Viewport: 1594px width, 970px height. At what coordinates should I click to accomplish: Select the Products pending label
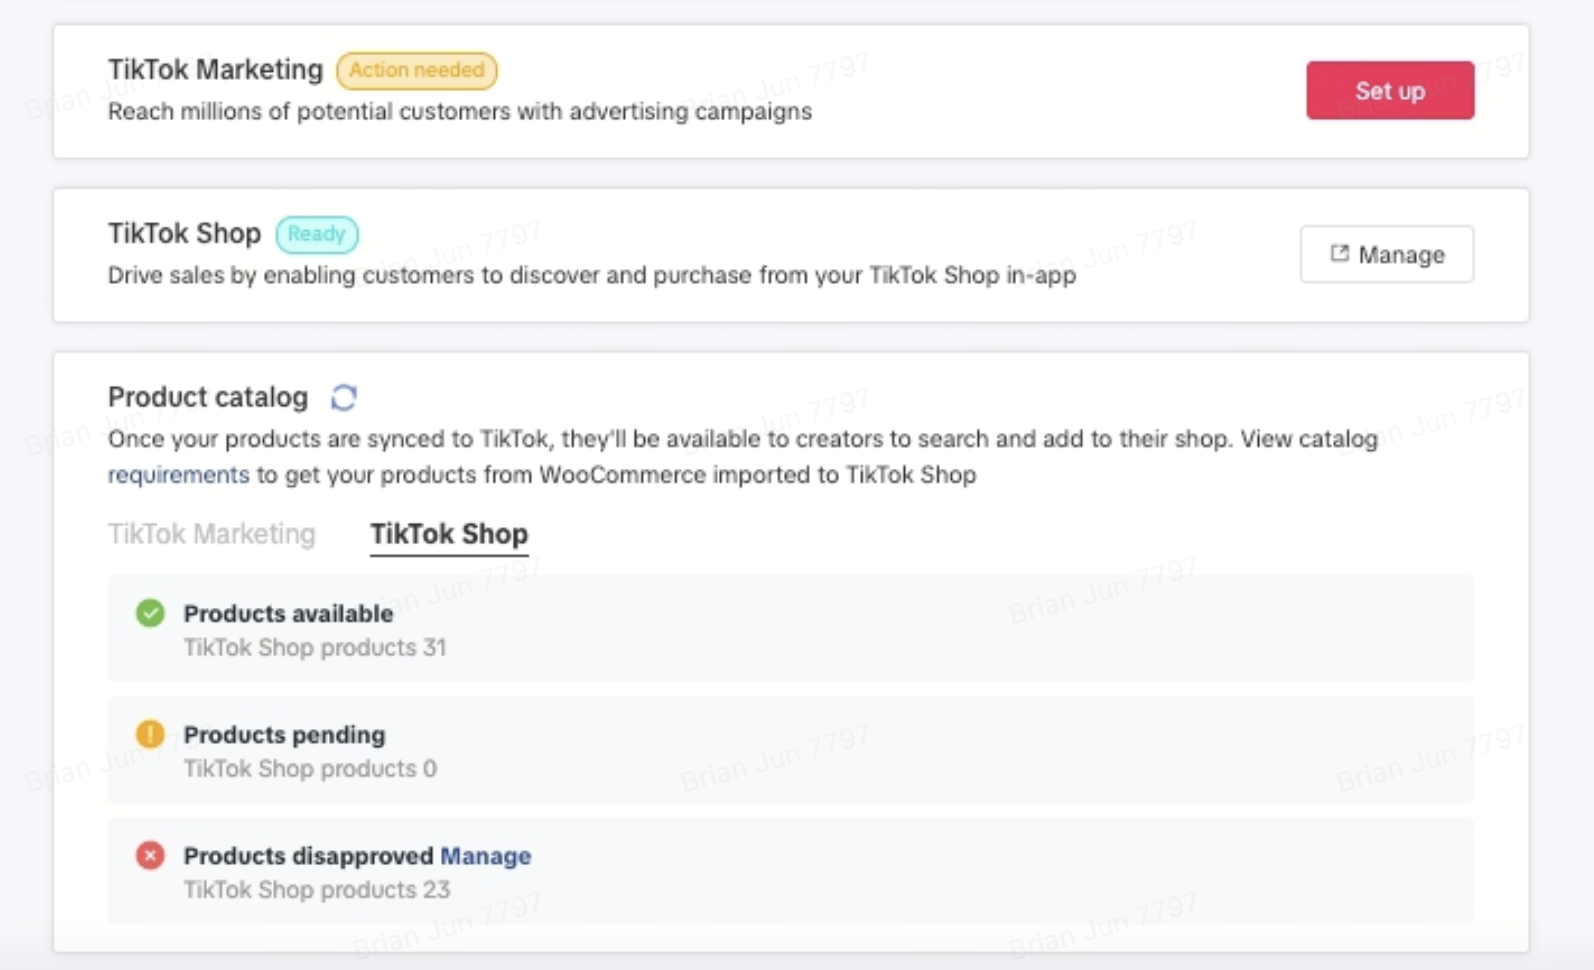click(284, 735)
